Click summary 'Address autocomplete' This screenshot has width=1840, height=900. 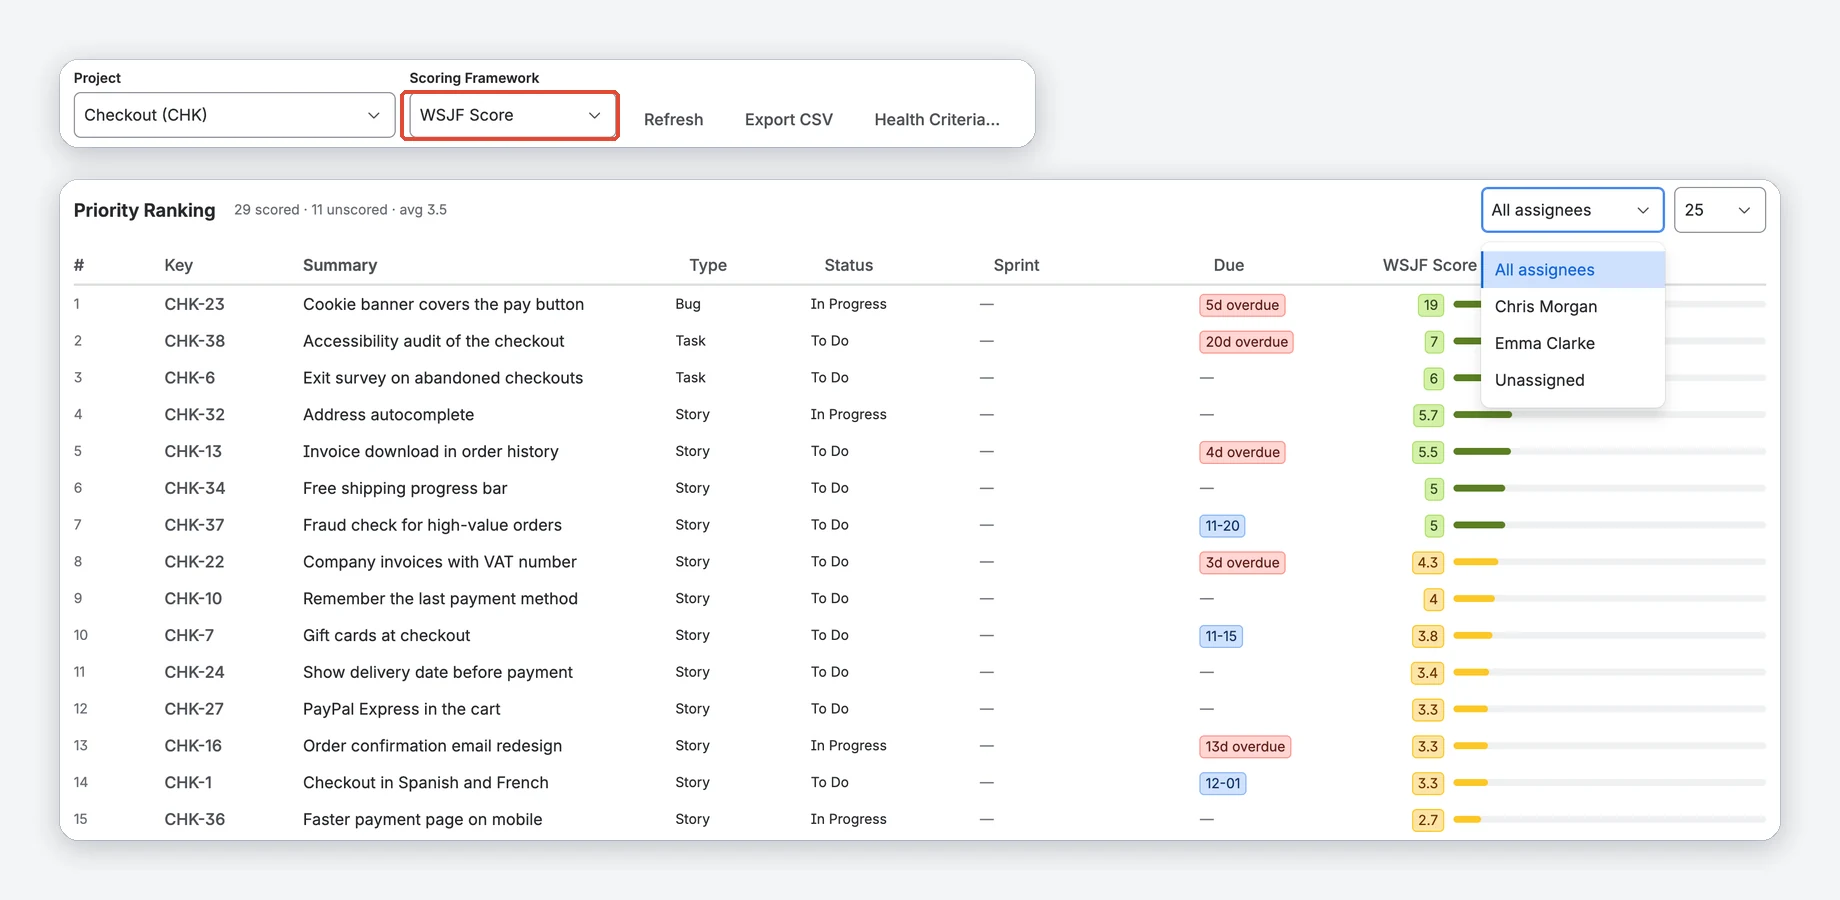[388, 415]
